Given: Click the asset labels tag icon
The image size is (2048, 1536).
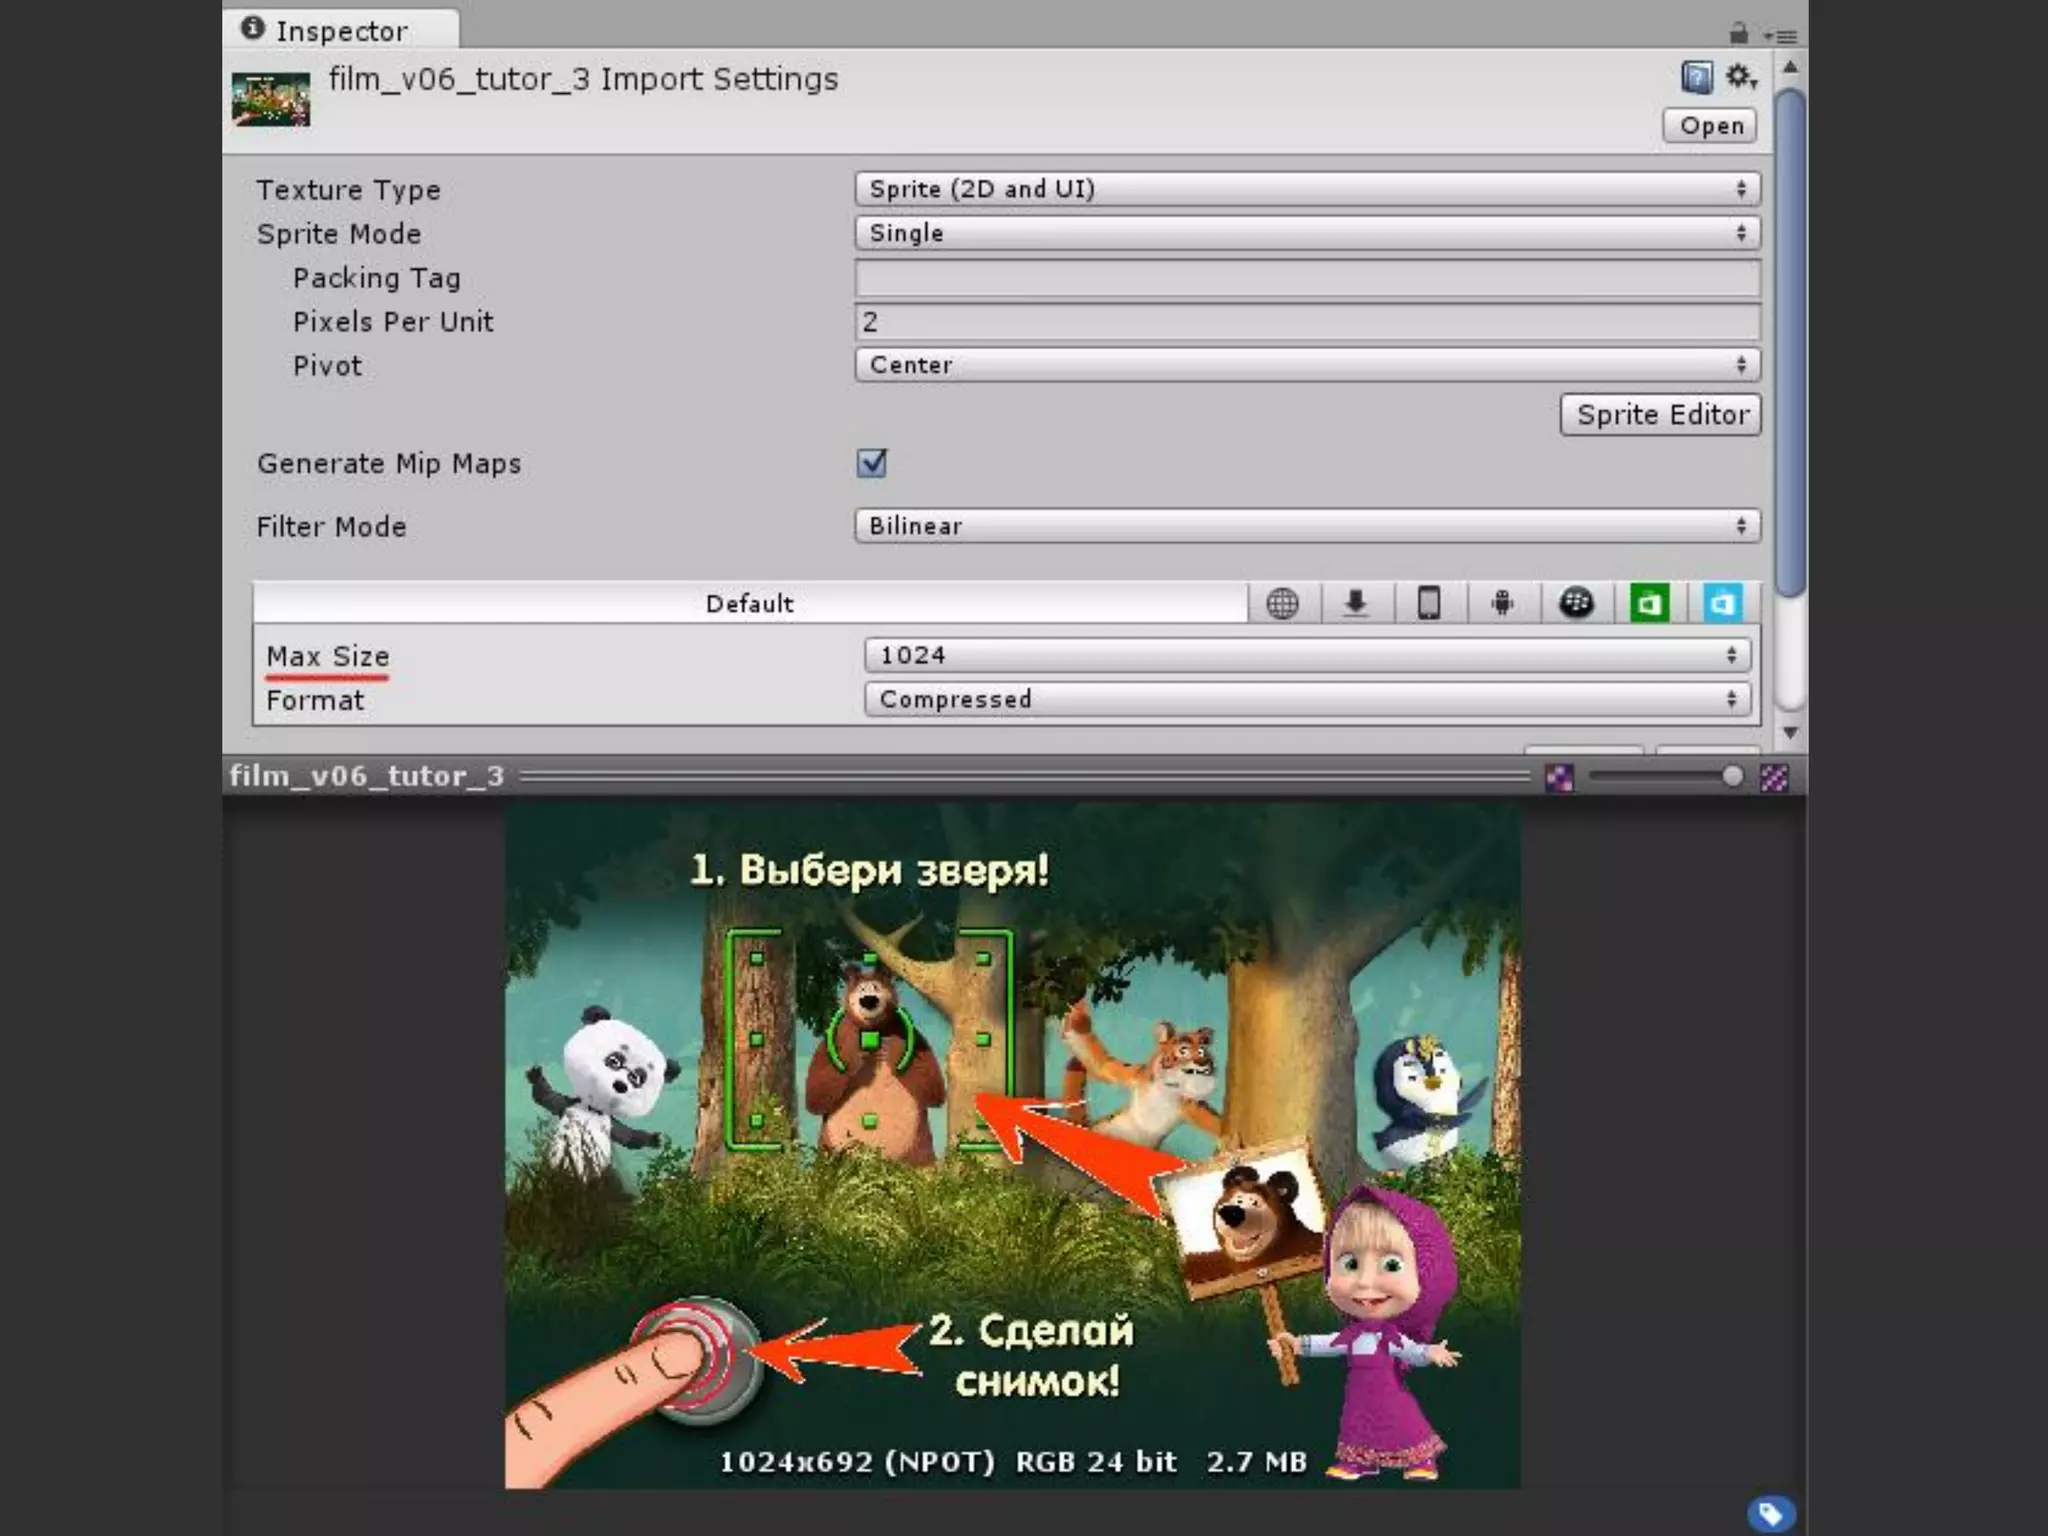Looking at the screenshot, I should (x=1771, y=1513).
